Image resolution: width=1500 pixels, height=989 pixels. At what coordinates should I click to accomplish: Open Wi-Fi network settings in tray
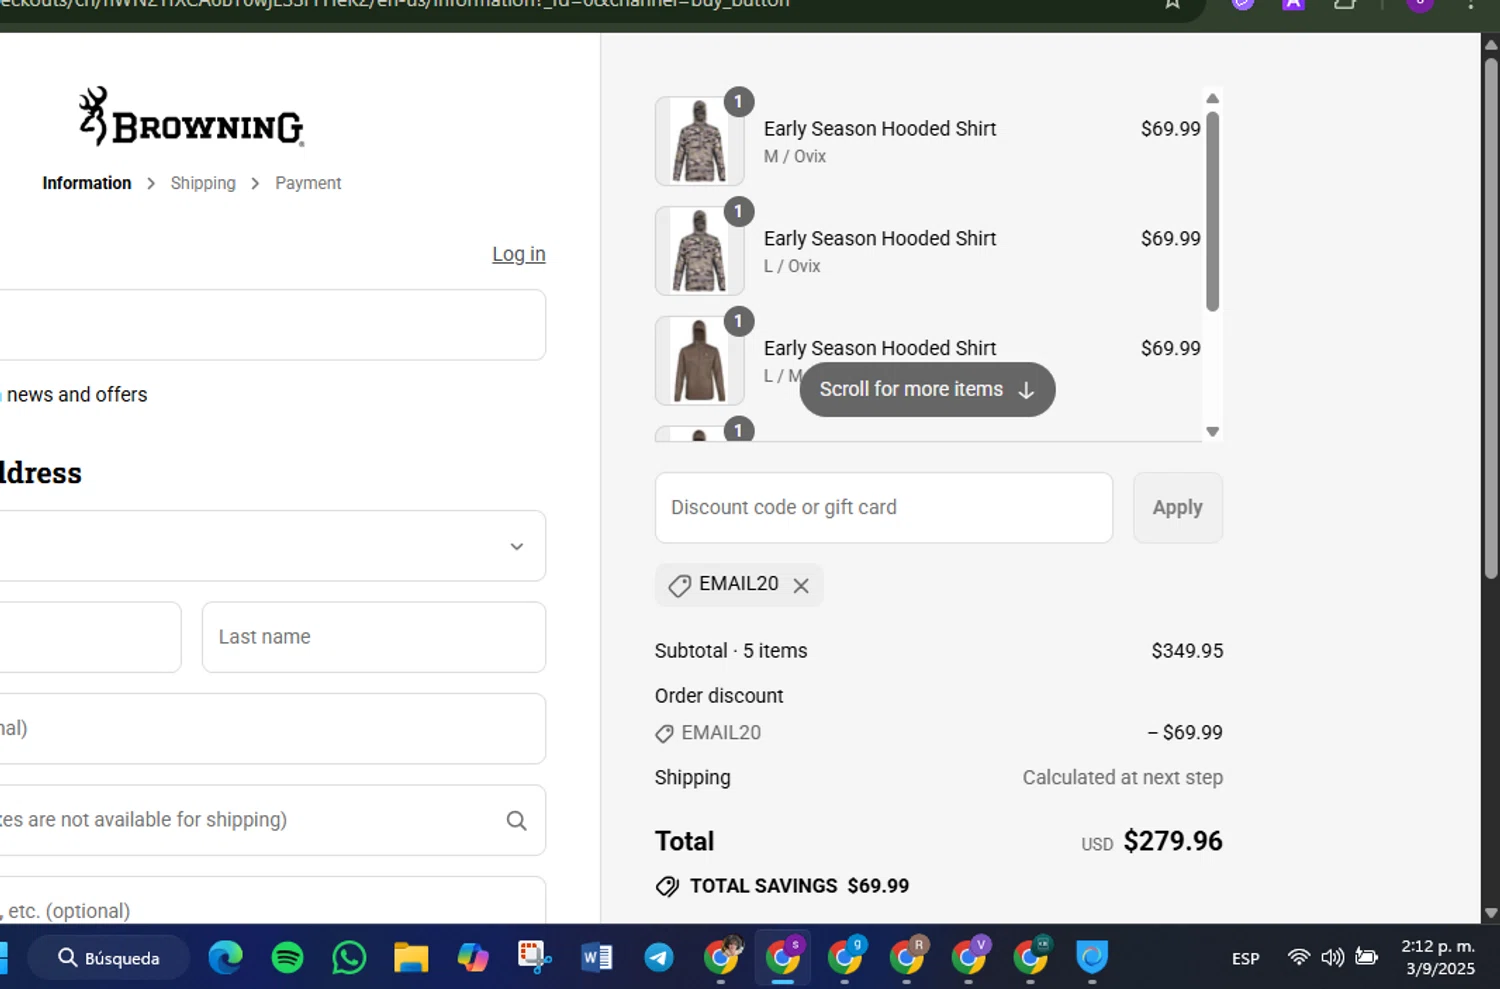click(1299, 958)
